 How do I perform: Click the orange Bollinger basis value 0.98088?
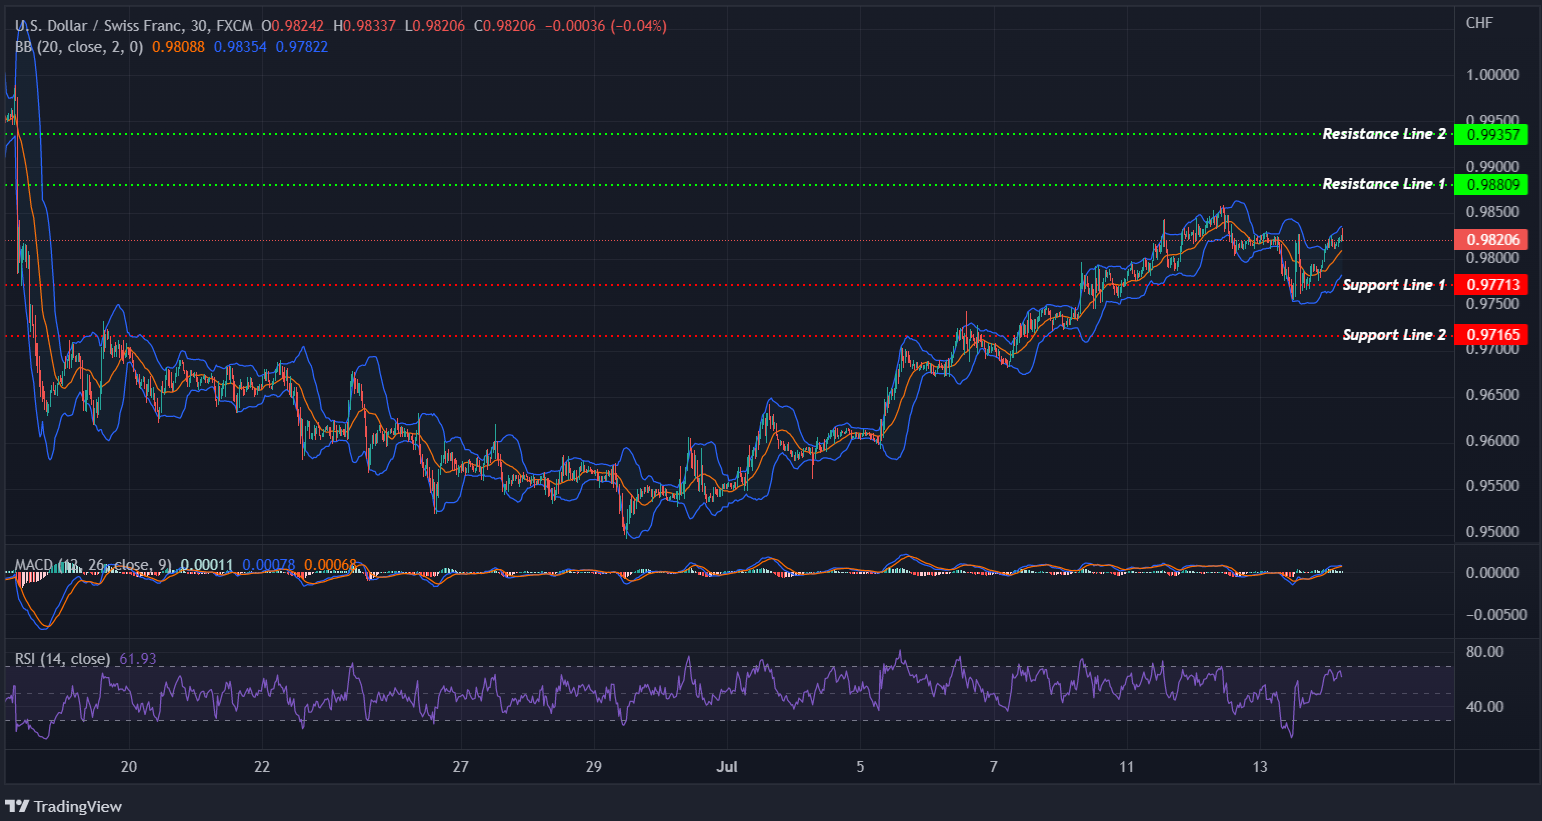(x=177, y=46)
